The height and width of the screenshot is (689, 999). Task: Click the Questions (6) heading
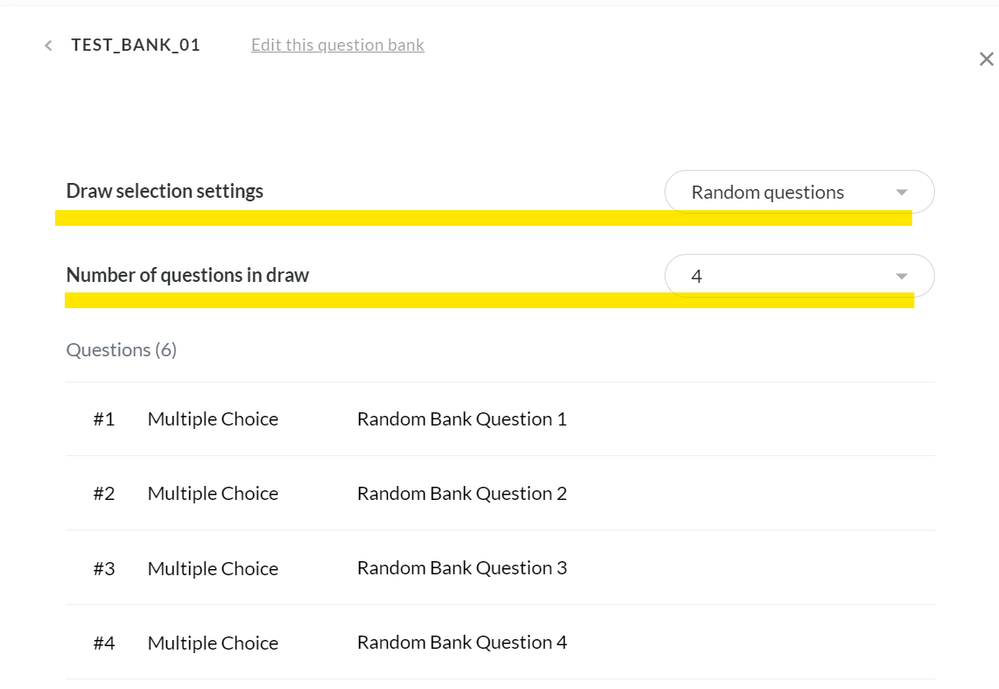point(121,350)
